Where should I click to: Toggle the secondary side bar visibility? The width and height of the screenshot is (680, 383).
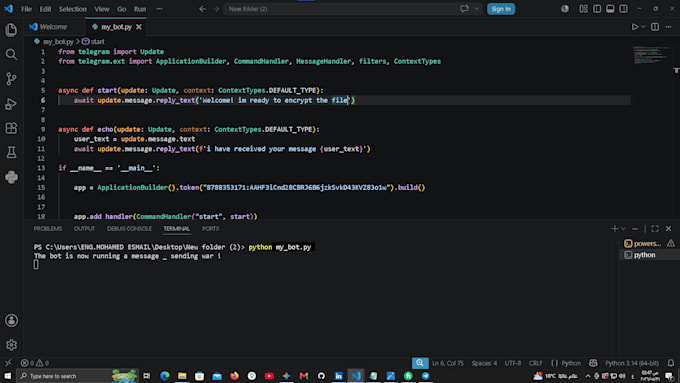click(x=623, y=9)
